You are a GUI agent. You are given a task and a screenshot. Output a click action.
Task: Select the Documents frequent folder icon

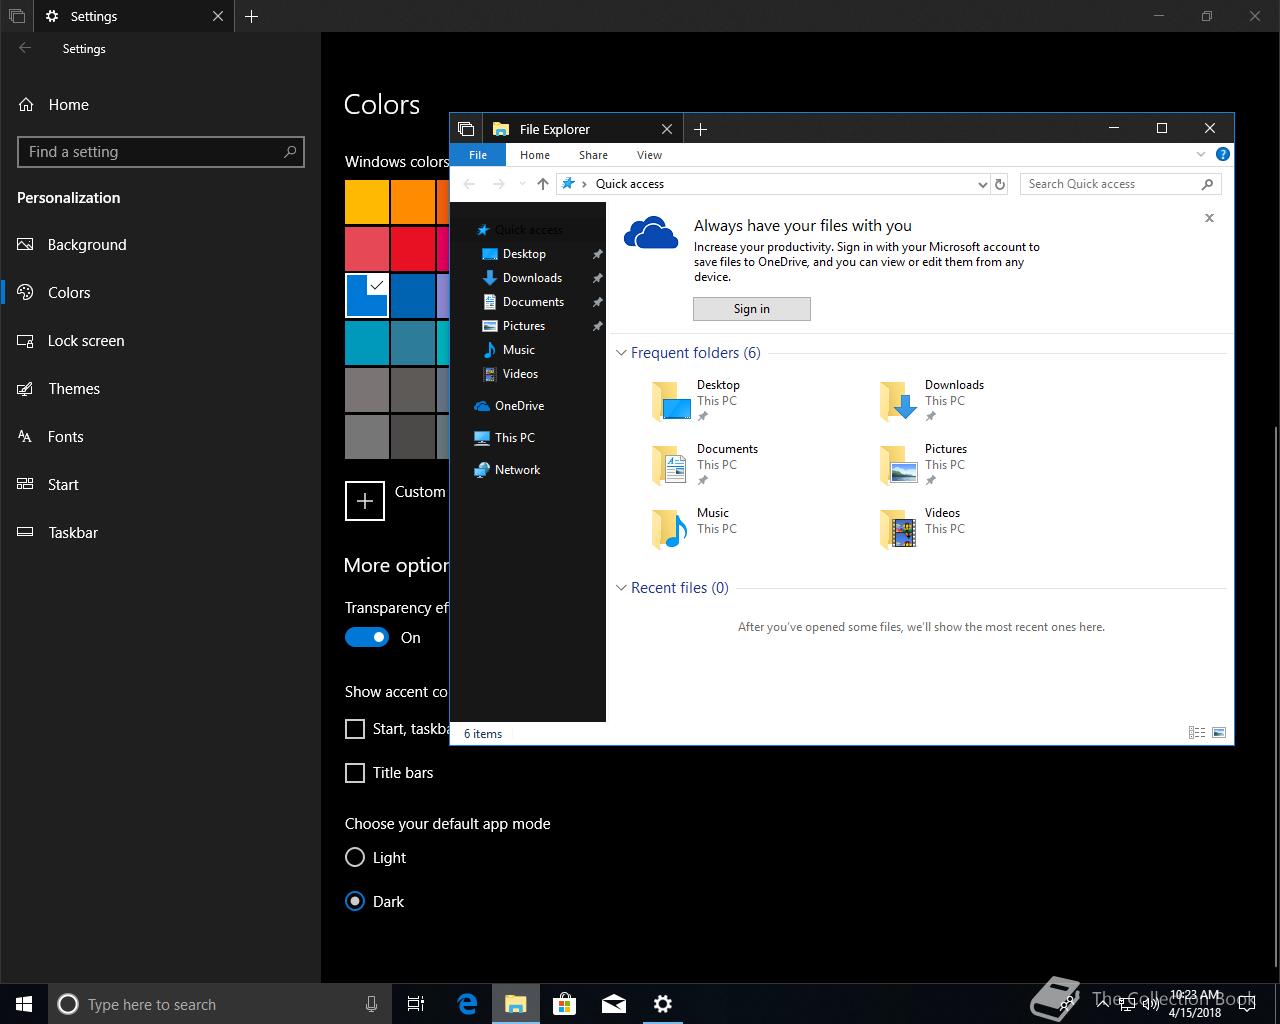[x=671, y=465]
